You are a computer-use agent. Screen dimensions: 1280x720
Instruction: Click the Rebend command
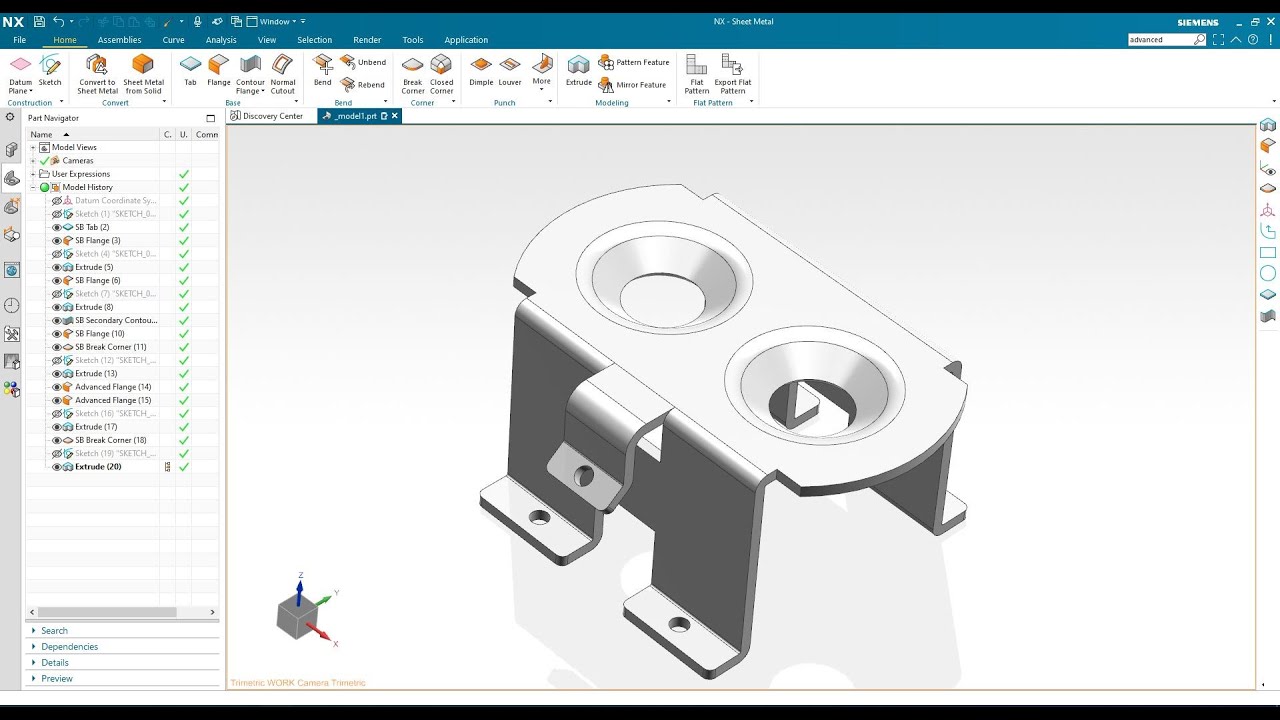click(363, 85)
